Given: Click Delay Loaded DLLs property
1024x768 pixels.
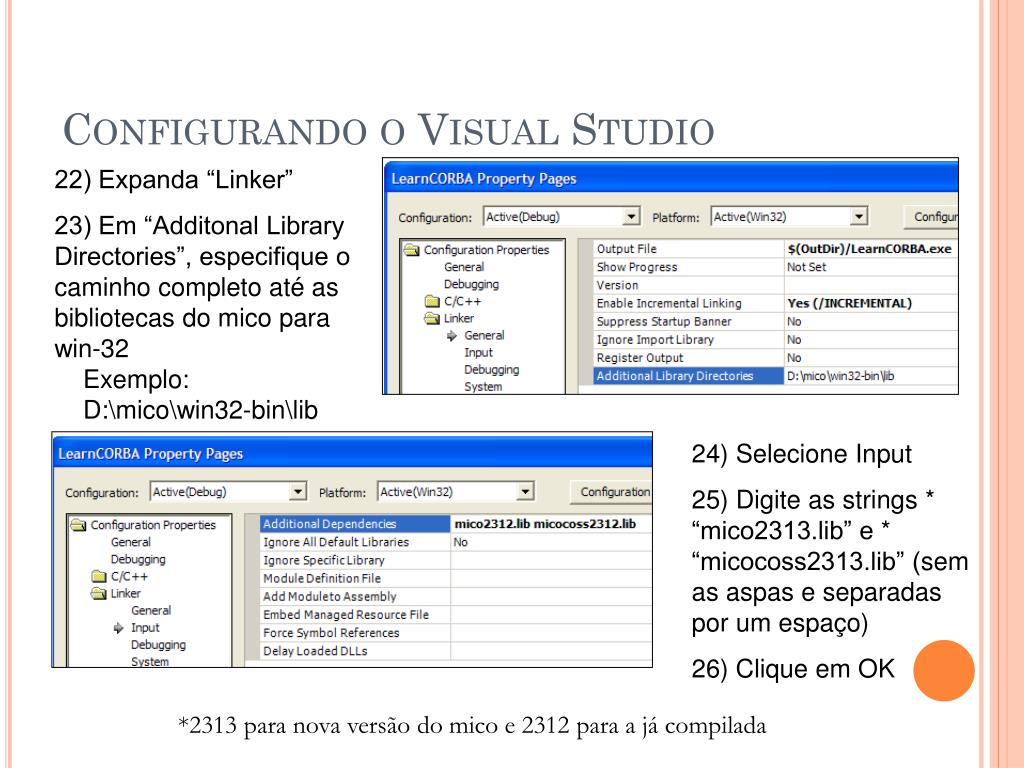Looking at the screenshot, I should point(355,651).
